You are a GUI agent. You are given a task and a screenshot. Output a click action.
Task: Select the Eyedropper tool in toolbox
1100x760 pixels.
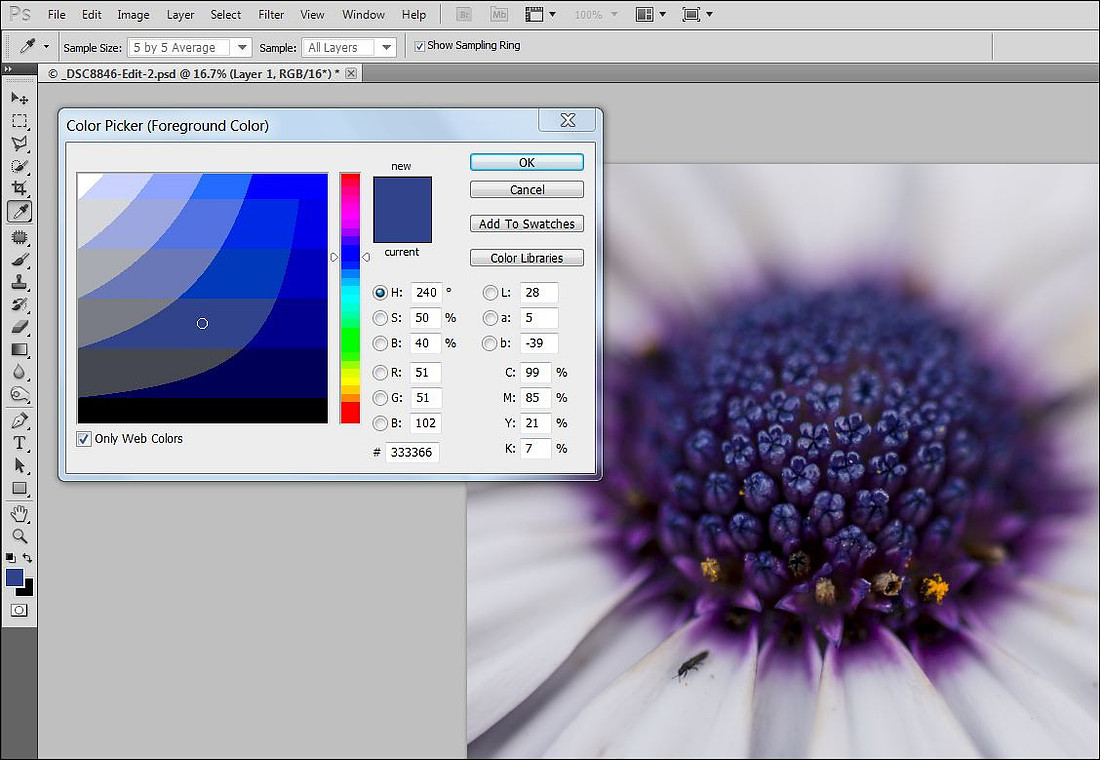(20, 211)
